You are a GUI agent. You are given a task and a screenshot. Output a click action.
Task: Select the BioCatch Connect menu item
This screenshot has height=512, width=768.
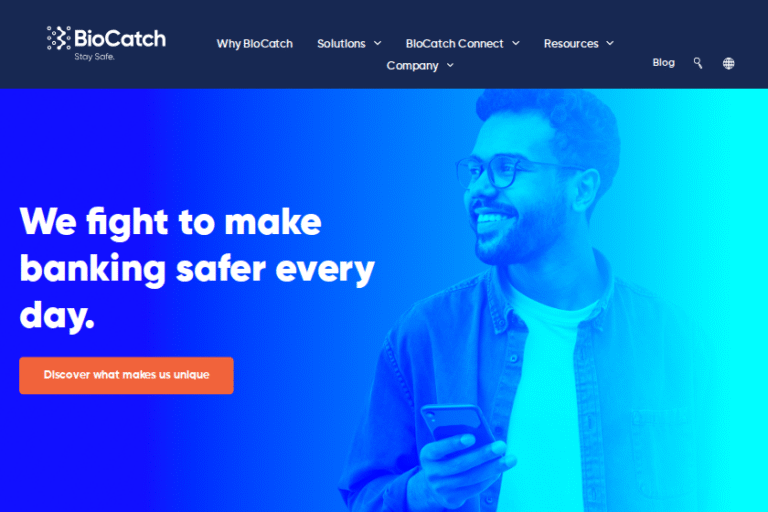(455, 44)
